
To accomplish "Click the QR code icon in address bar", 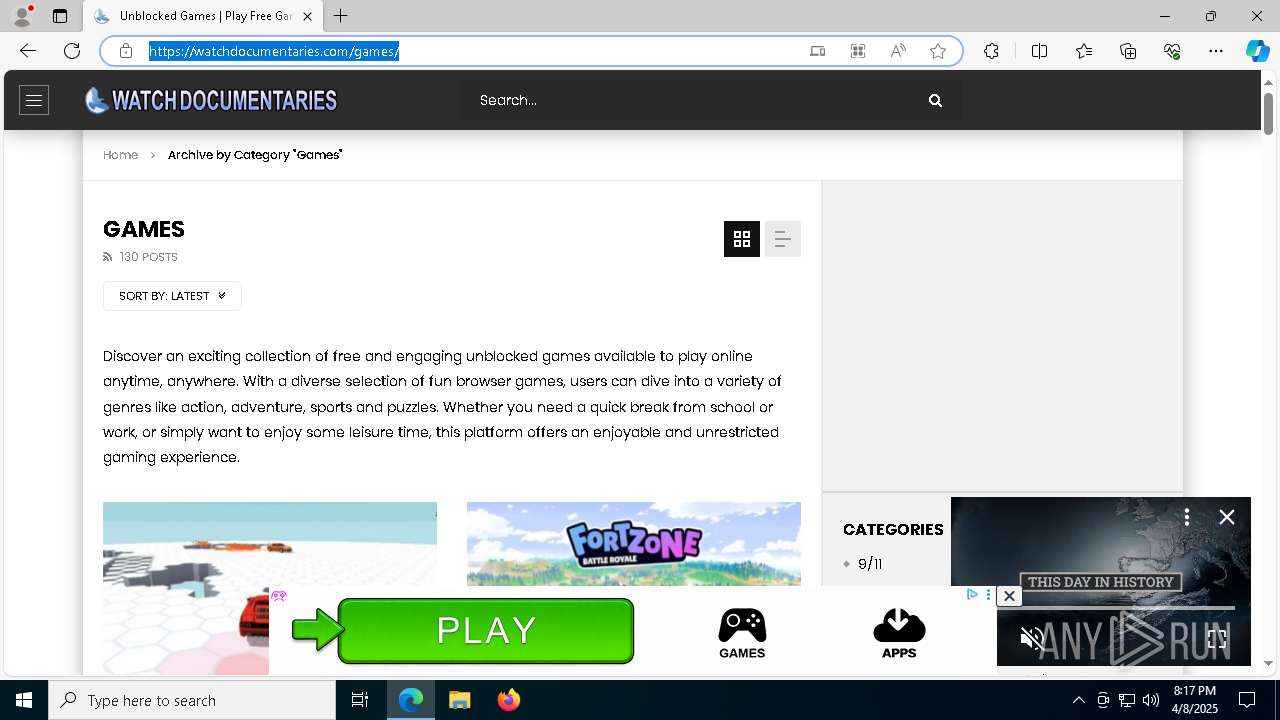I will point(858,51).
